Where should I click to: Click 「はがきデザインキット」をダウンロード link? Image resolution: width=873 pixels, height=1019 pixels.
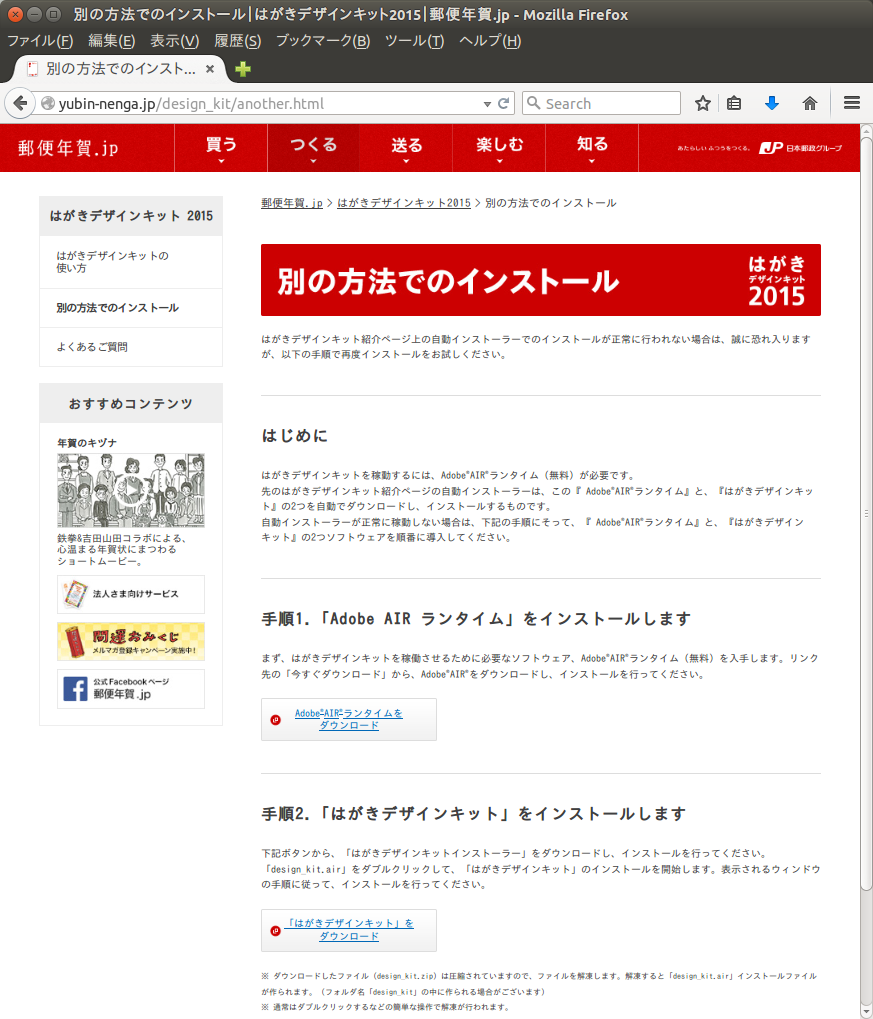[349, 930]
